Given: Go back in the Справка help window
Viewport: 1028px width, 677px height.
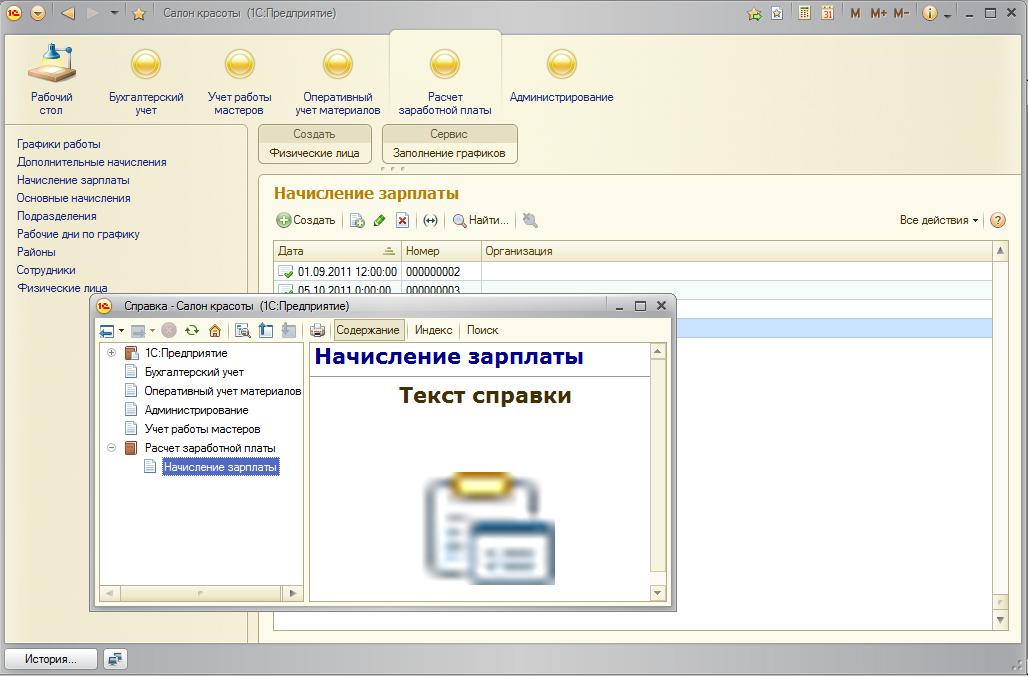Looking at the screenshot, I should (106, 330).
